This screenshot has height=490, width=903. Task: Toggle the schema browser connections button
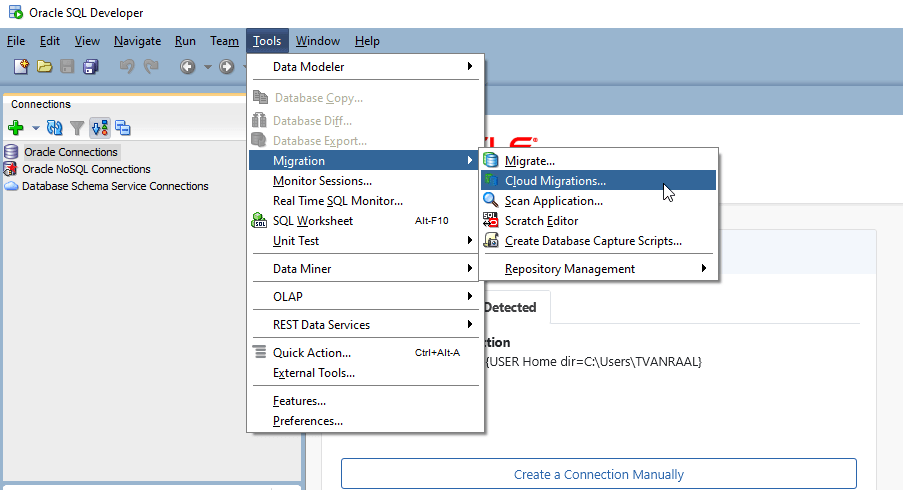click(100, 128)
